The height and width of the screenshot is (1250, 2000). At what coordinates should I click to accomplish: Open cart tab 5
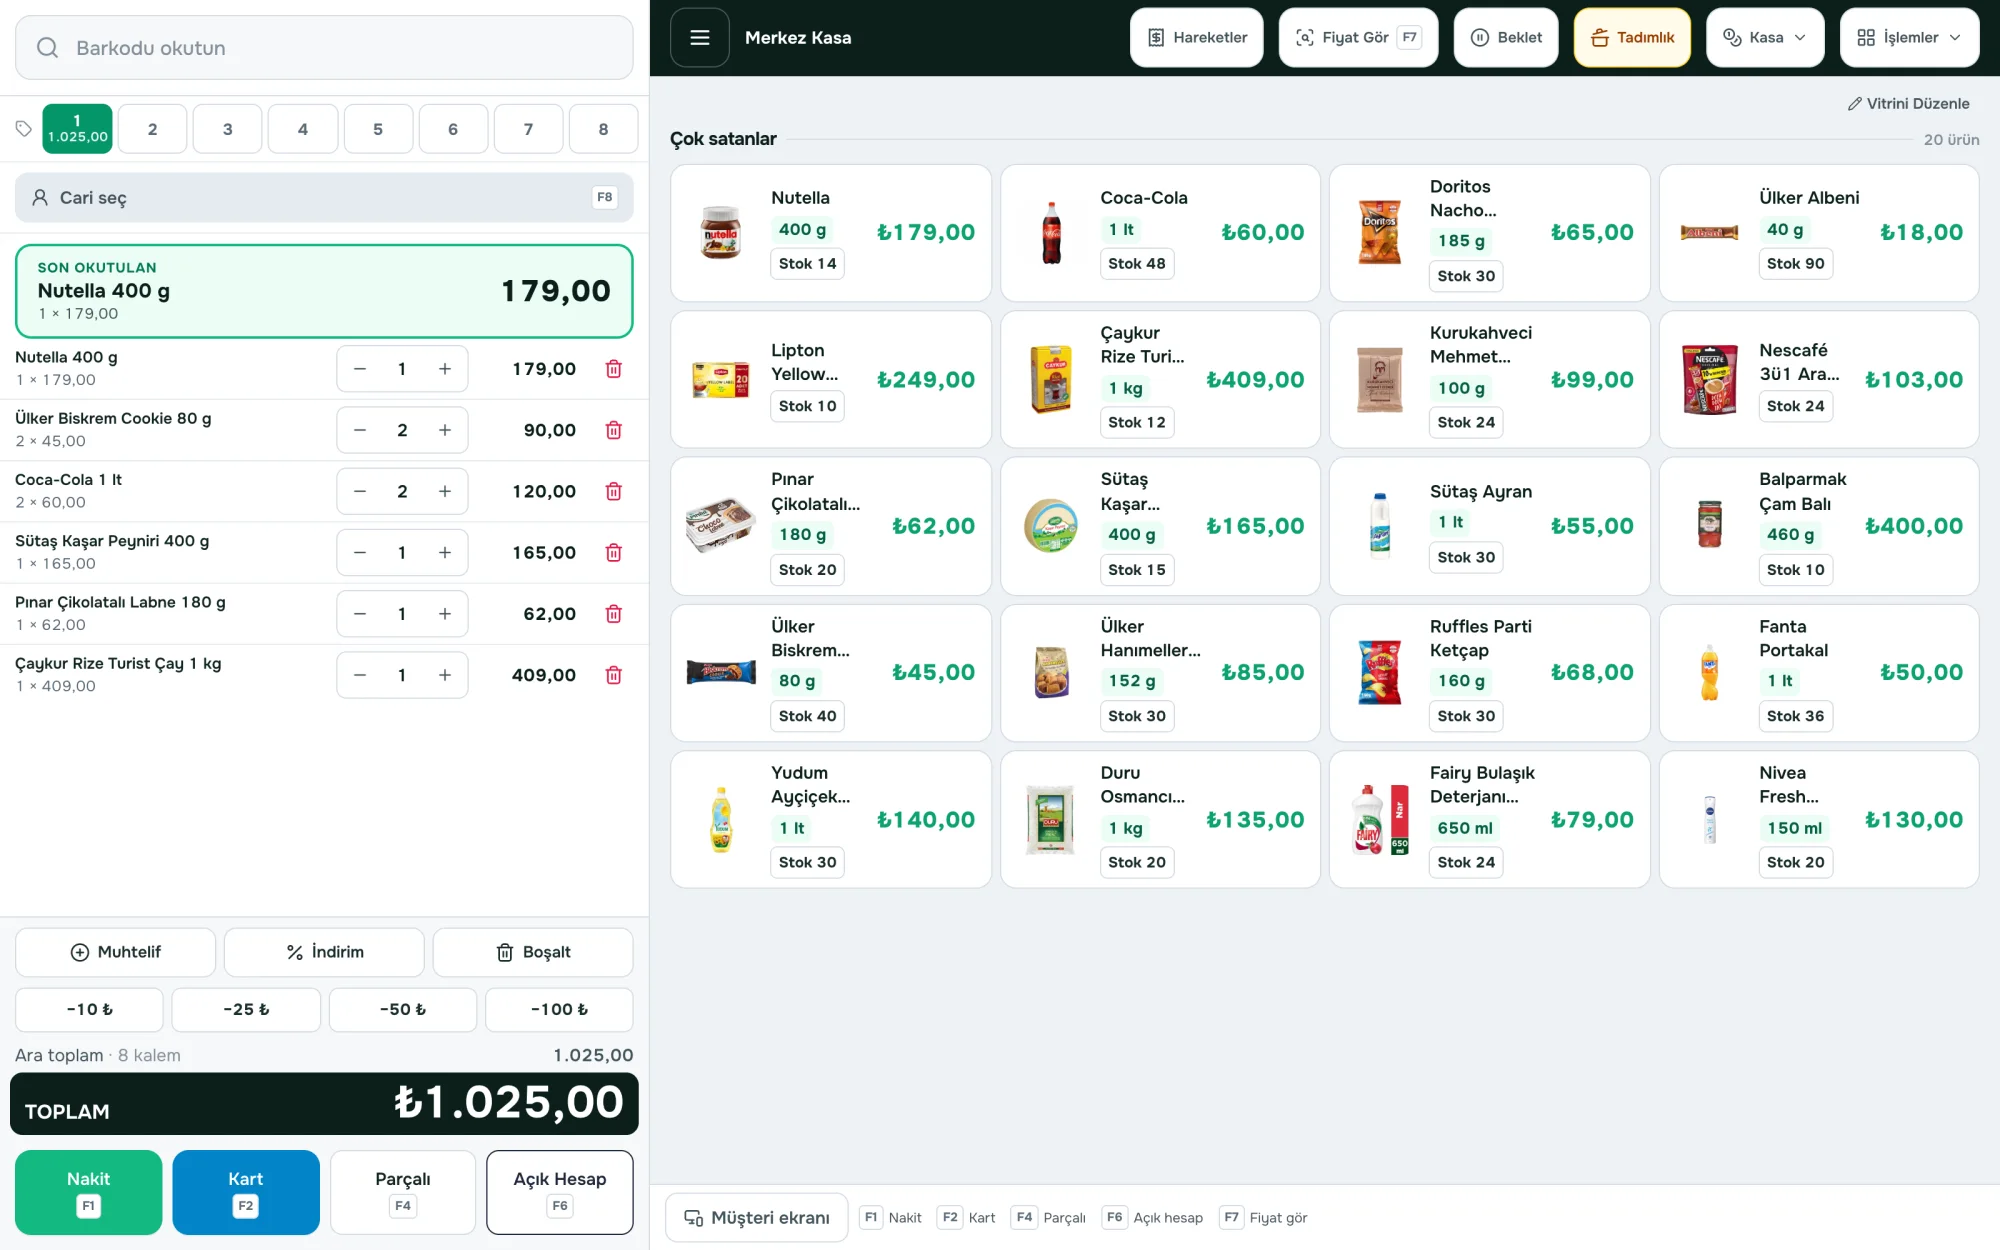[x=378, y=129]
